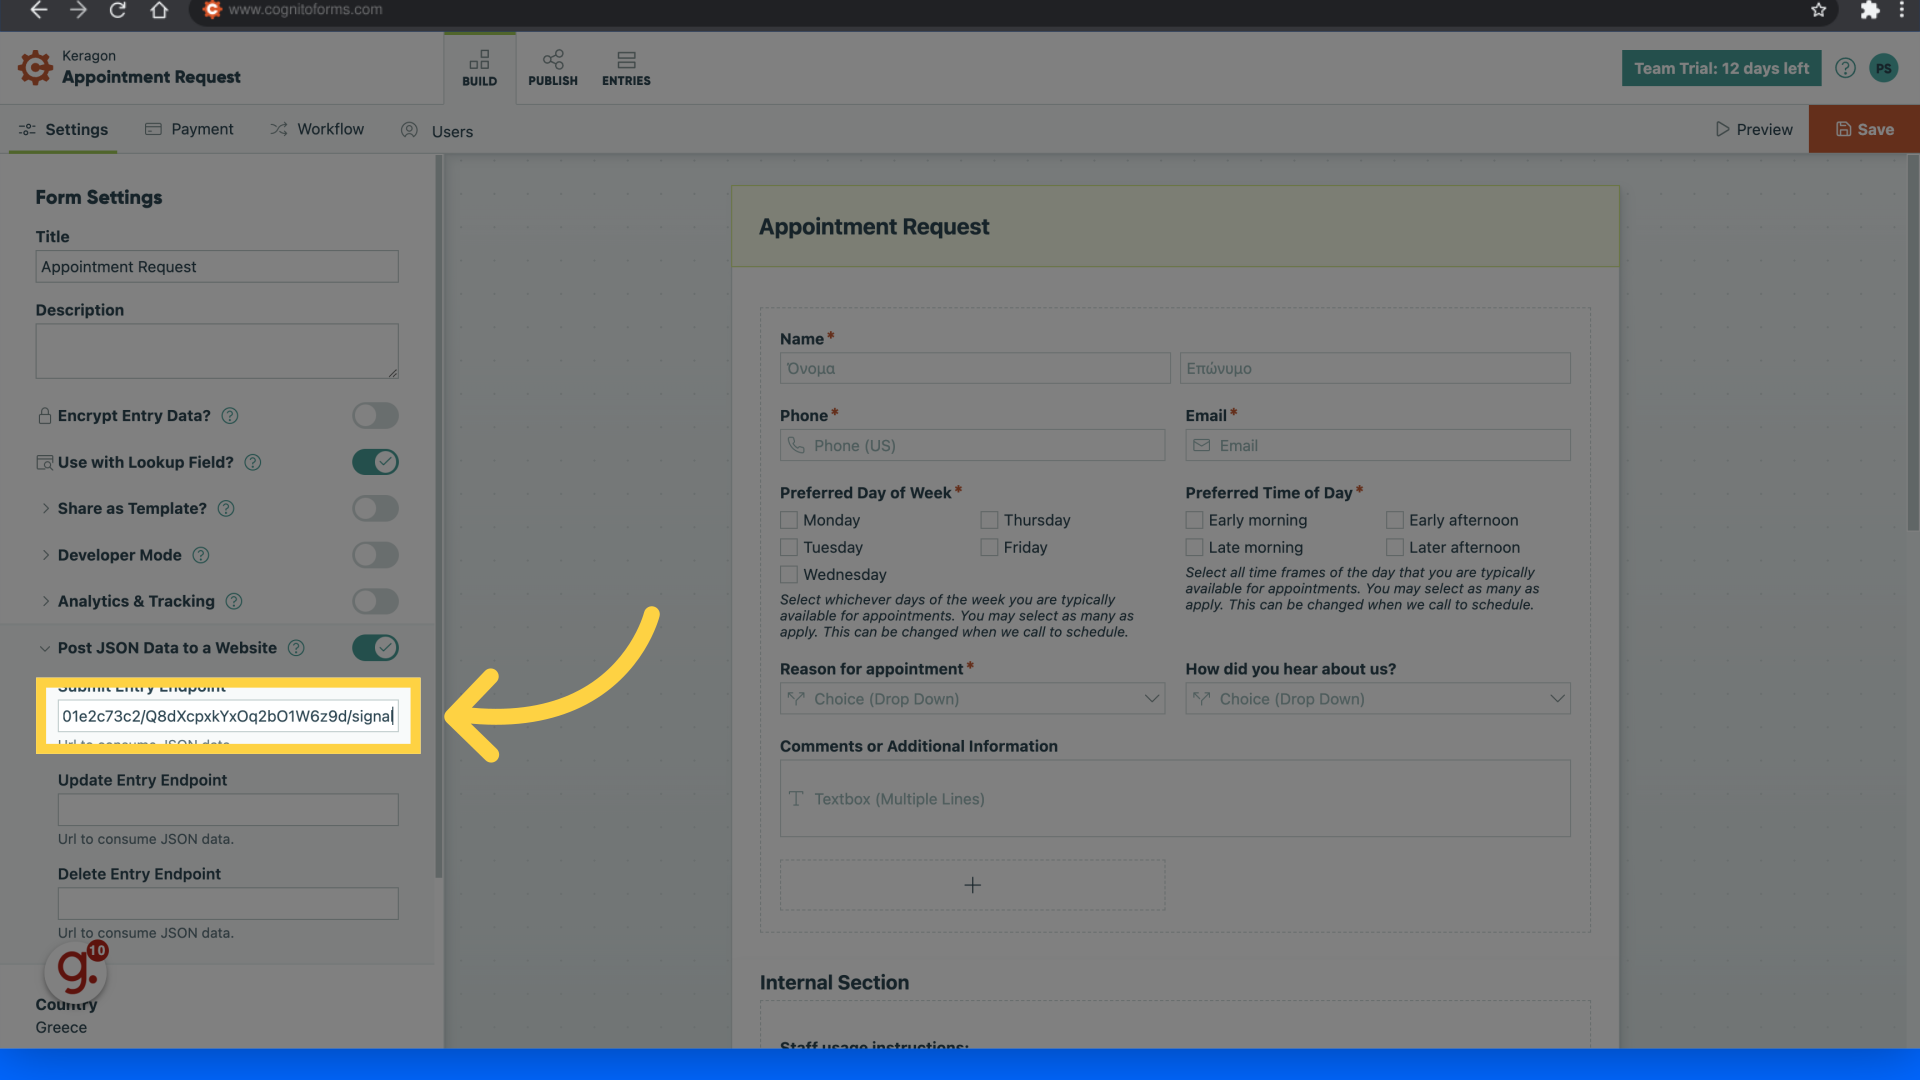
Task: Reload the page with the browser refresh icon
Action: coord(118,11)
